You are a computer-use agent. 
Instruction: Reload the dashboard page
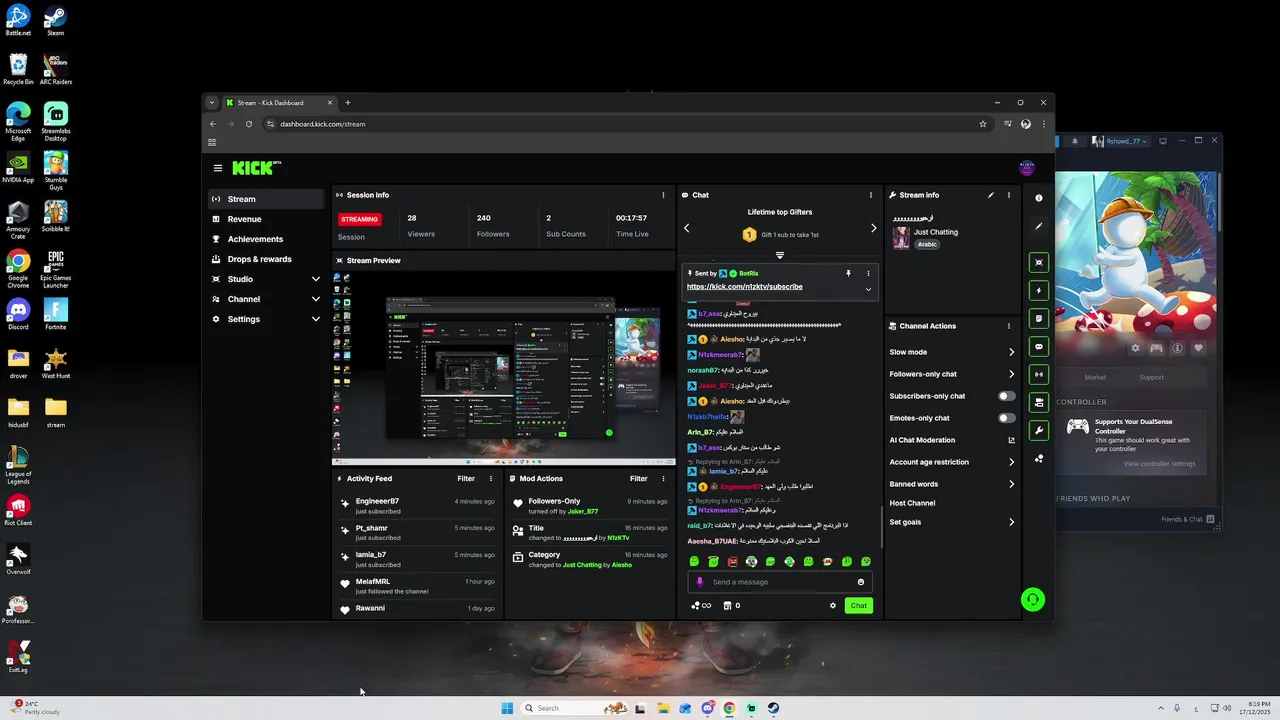249,124
